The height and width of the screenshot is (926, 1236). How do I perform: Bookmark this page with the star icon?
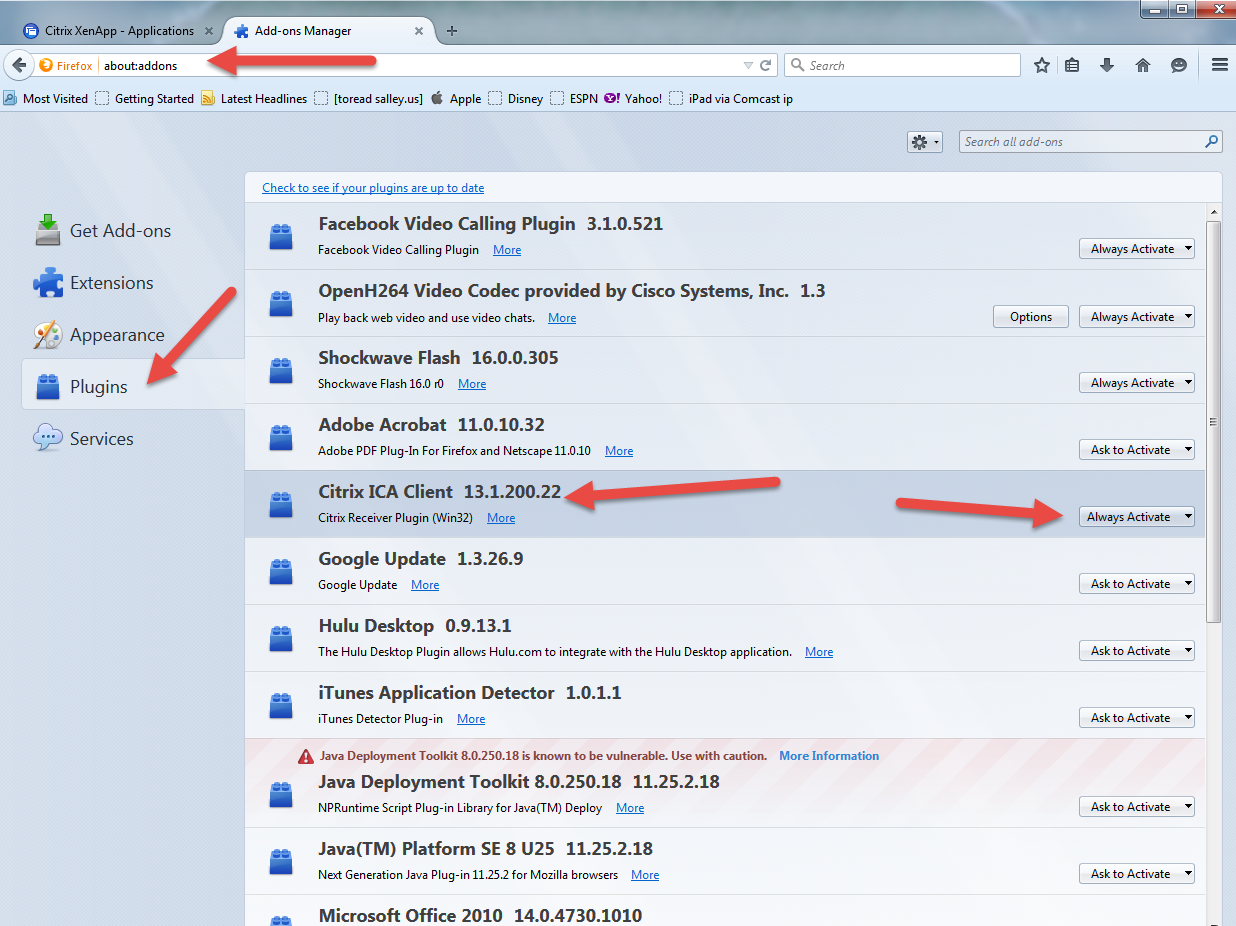pyautogui.click(x=1042, y=65)
